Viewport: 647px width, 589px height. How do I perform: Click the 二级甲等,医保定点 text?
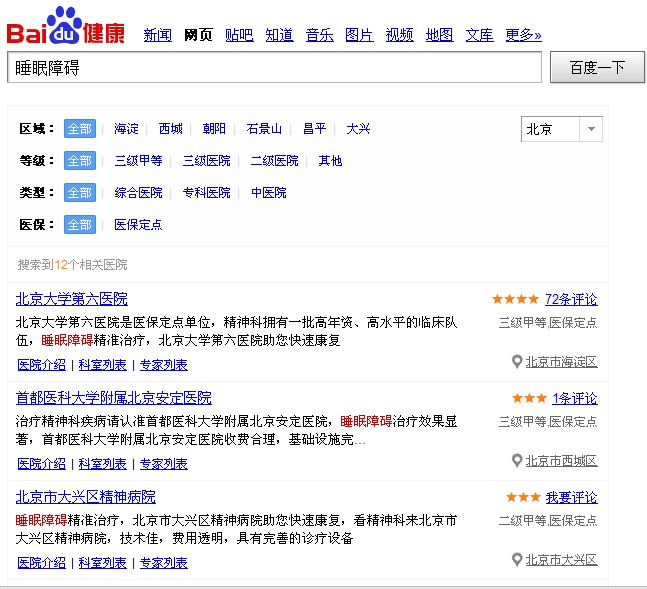(548, 520)
